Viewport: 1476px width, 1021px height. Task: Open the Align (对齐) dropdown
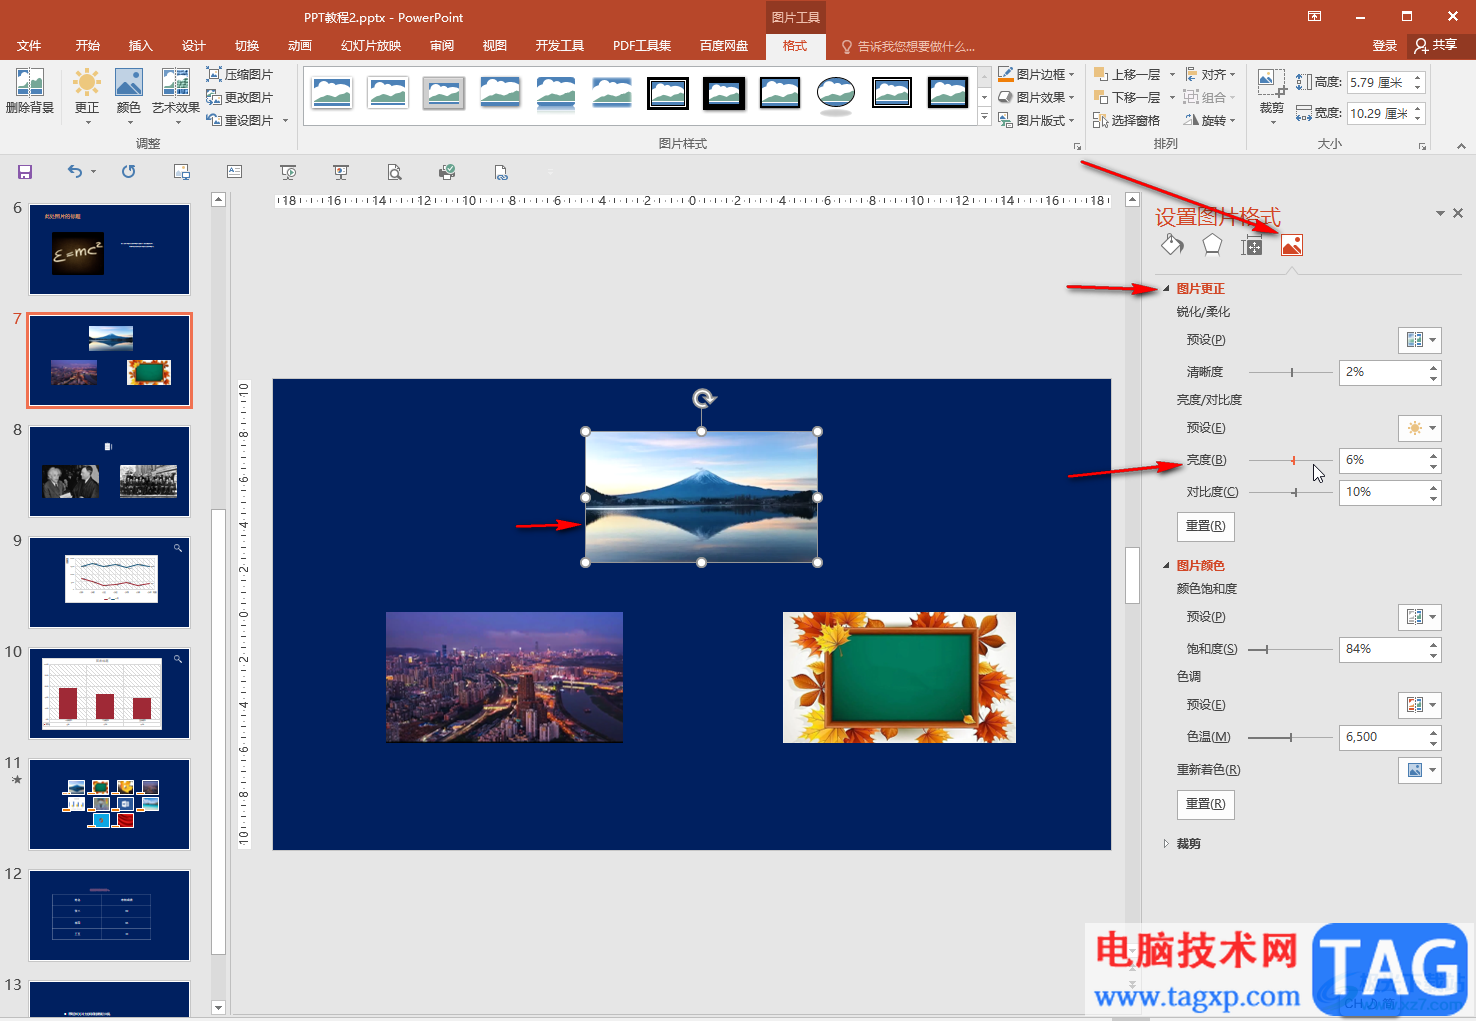coord(1210,75)
